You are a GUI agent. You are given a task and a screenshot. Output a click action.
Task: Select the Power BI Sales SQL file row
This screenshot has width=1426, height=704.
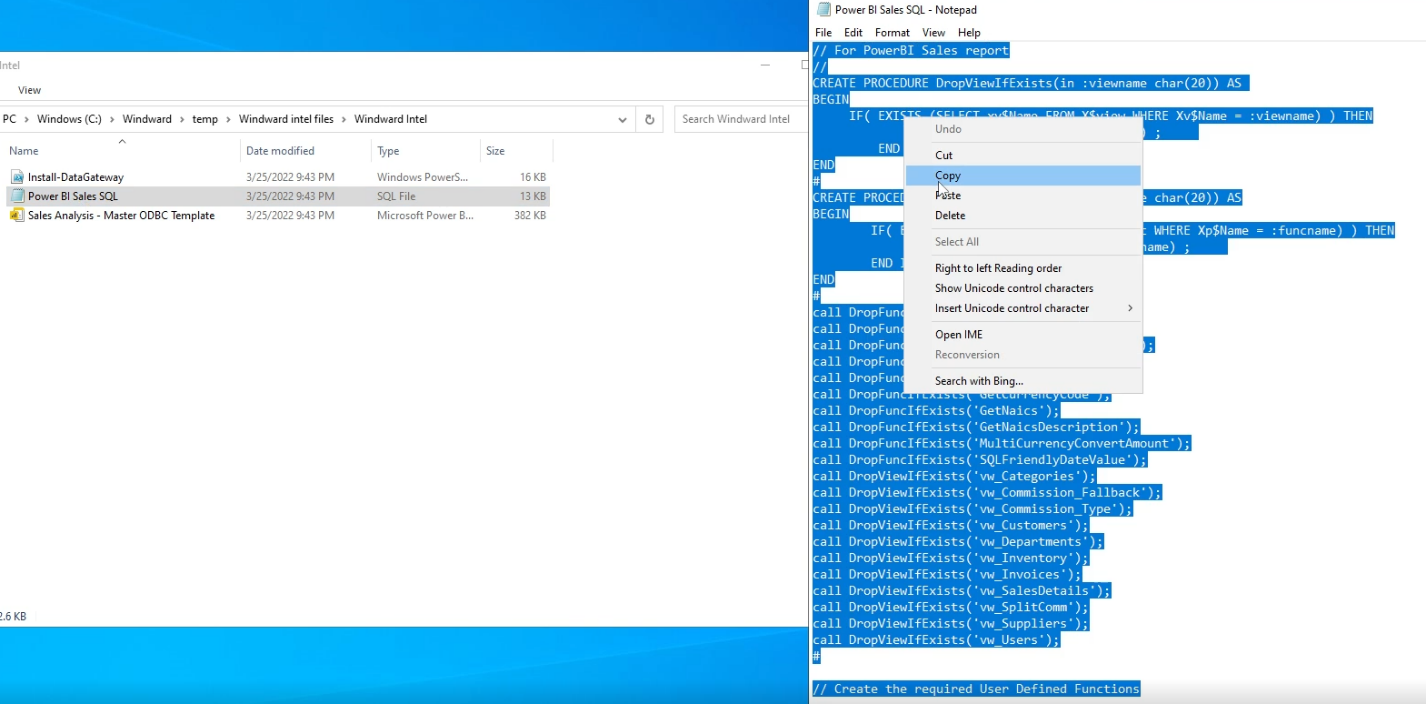click(x=278, y=196)
